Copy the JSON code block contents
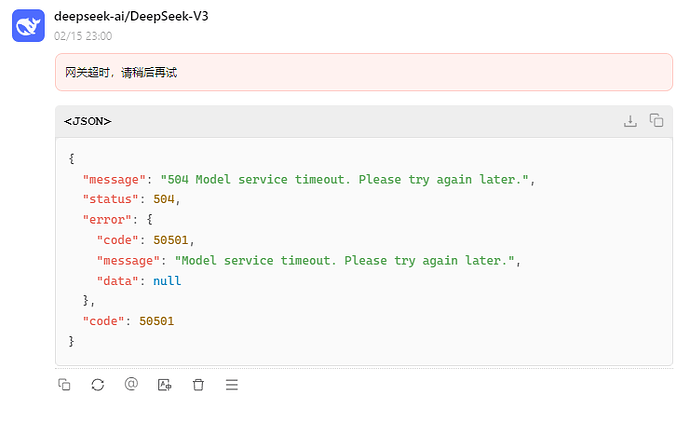Viewport: 690px width, 435px height. click(656, 120)
